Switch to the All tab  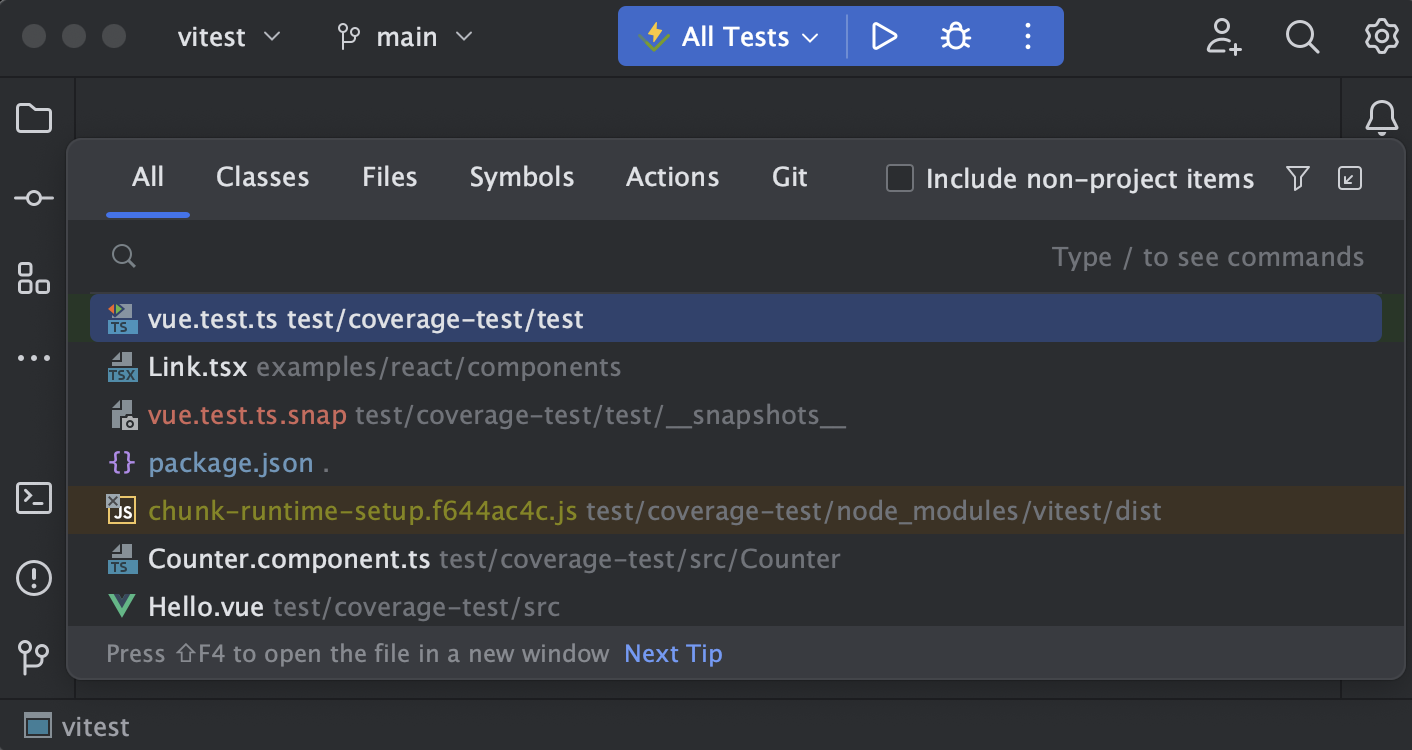[148, 178]
